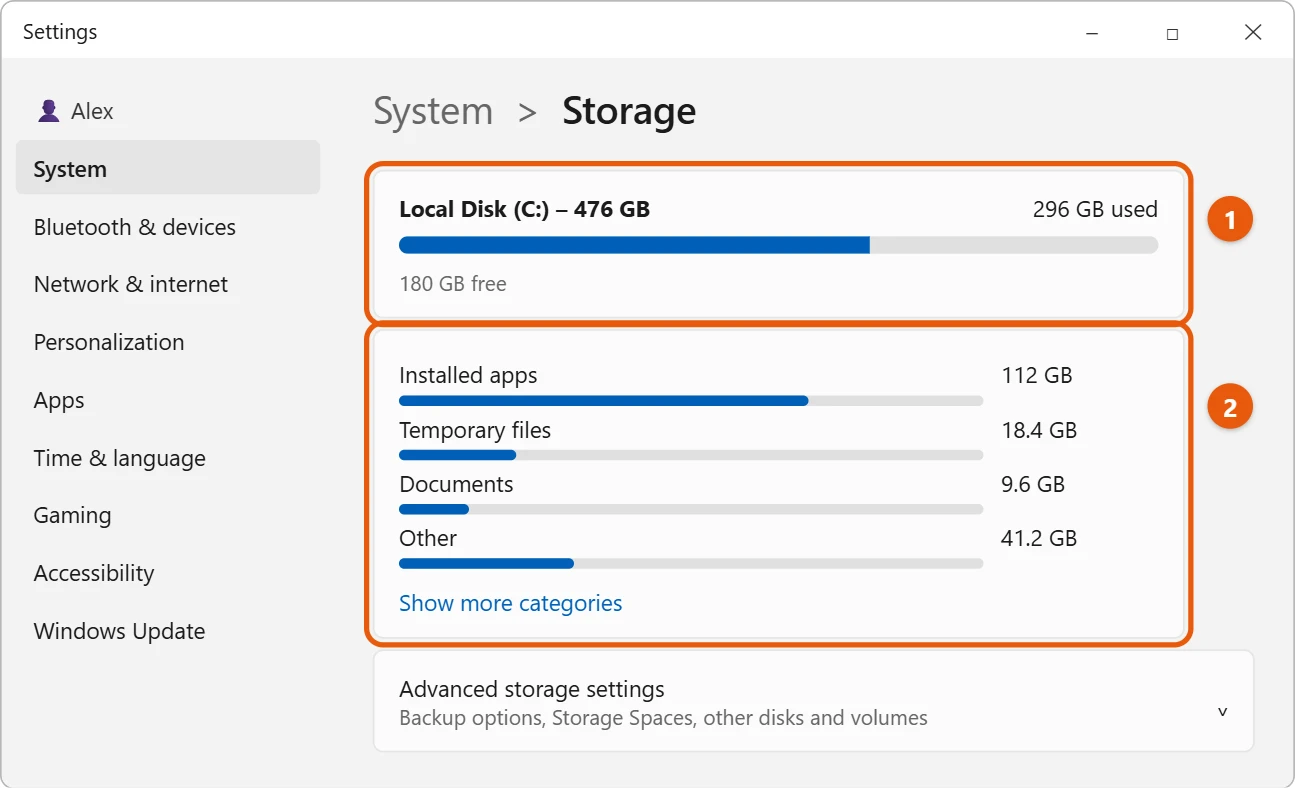Screen dimensions: 1295x788
Task: Go to Windows Update
Action: tap(119, 631)
